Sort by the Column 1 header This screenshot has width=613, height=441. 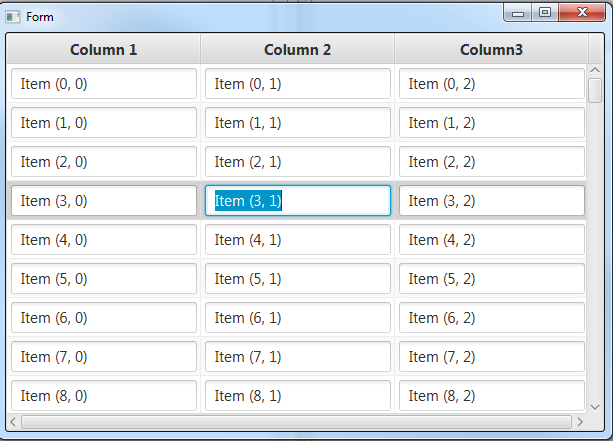tap(103, 49)
